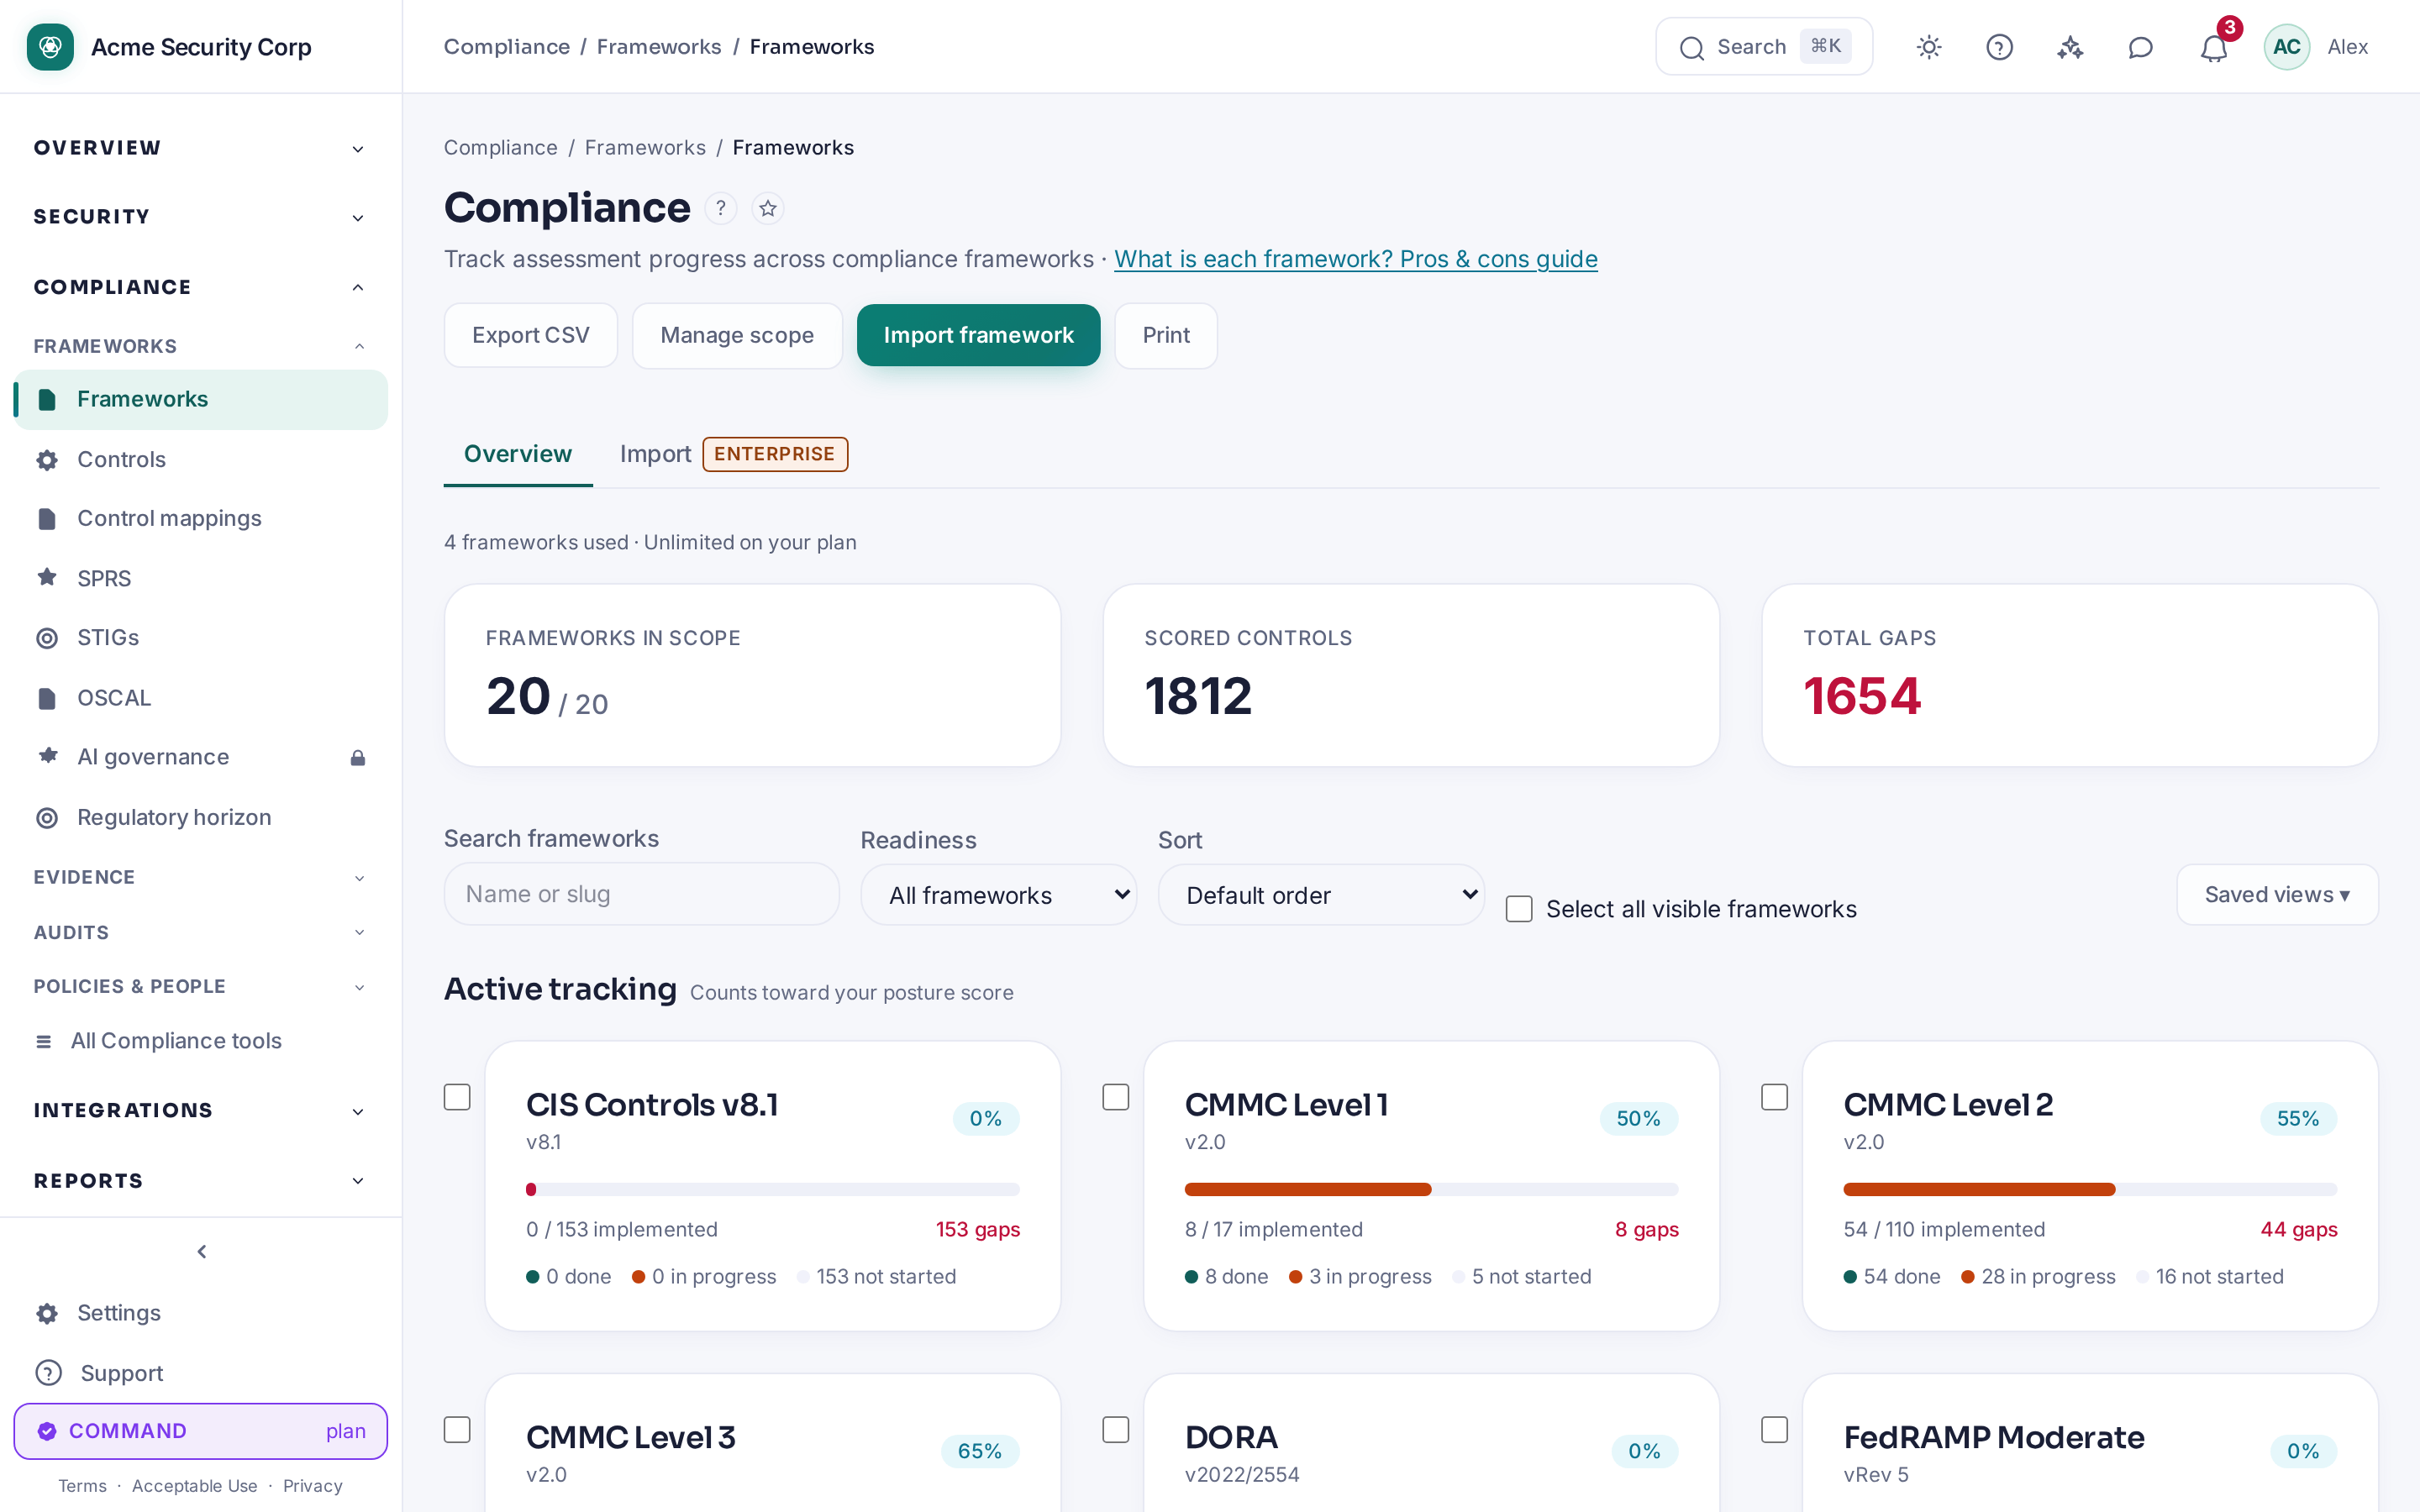Open Settings gear in sidebar
The image size is (2420, 1512).
(200, 1313)
